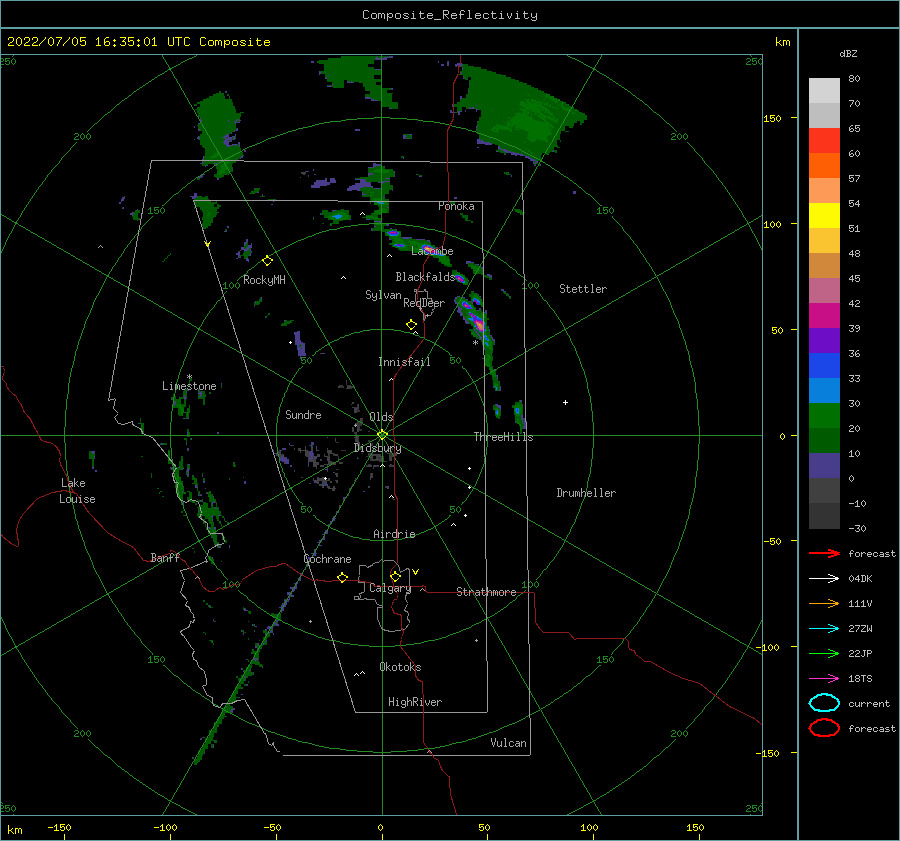Click the red forecast ellipse icon
This screenshot has height=841, width=900.
point(824,728)
